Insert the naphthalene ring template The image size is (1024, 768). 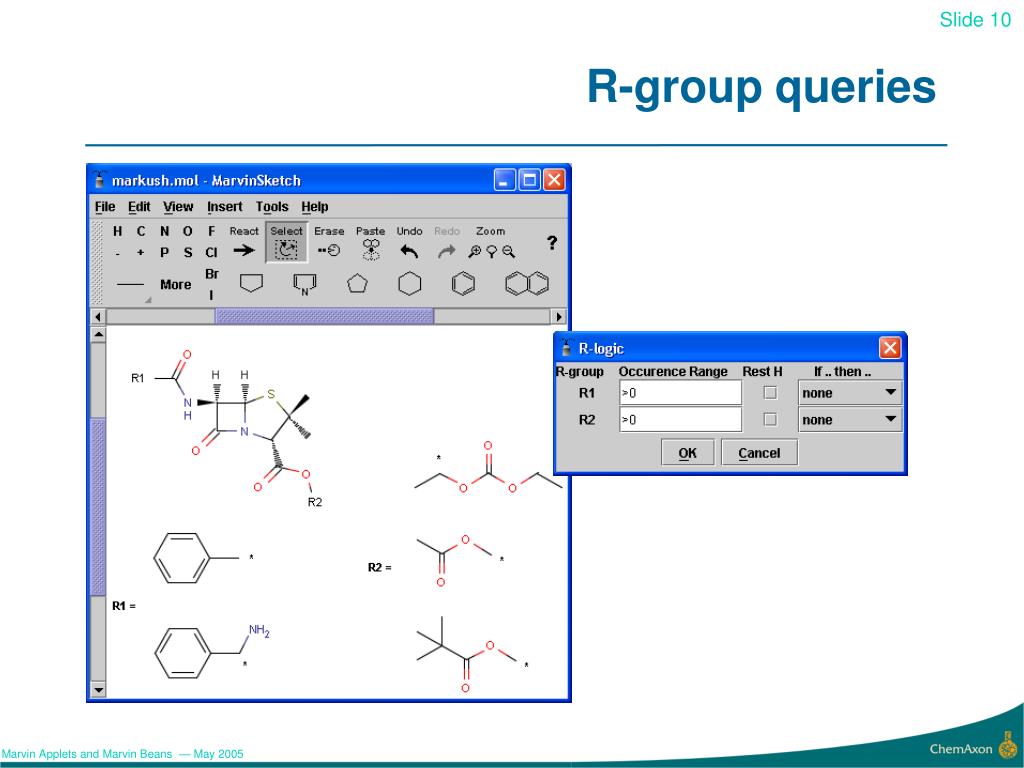click(527, 284)
